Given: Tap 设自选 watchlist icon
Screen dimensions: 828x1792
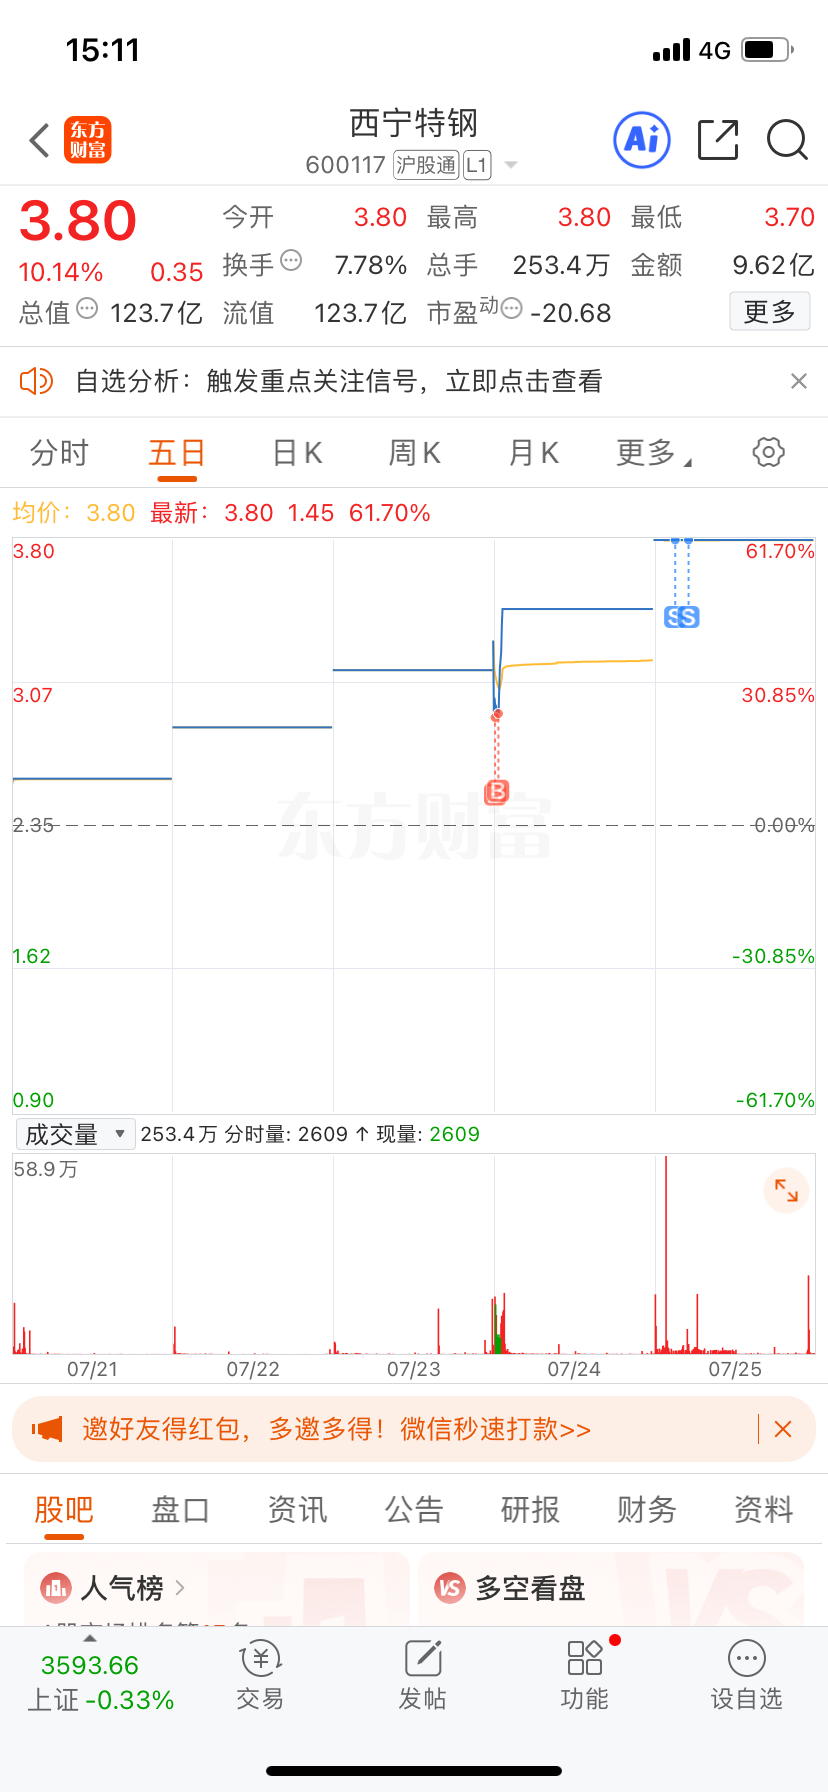Looking at the screenshot, I should click(746, 1676).
